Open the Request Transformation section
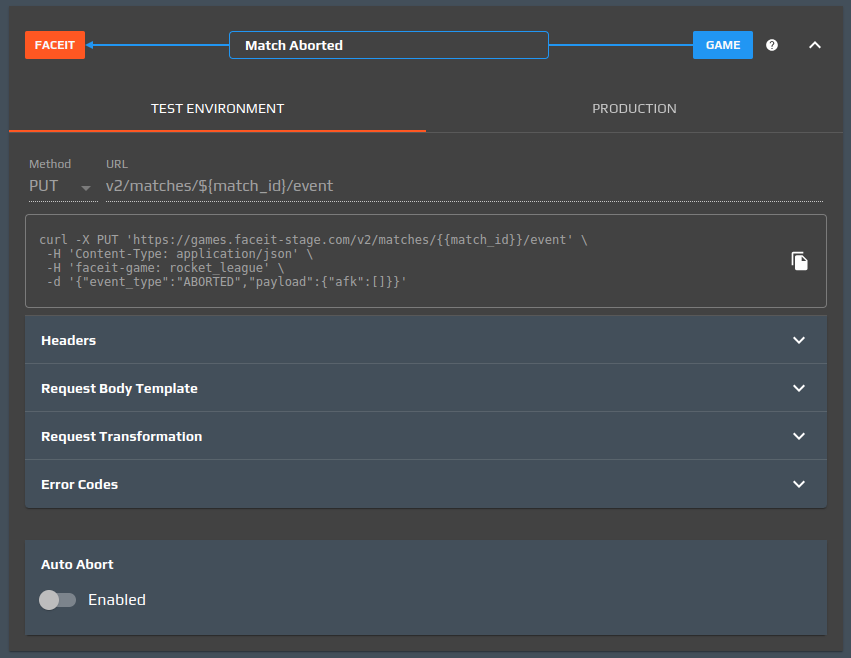 pyautogui.click(x=121, y=436)
